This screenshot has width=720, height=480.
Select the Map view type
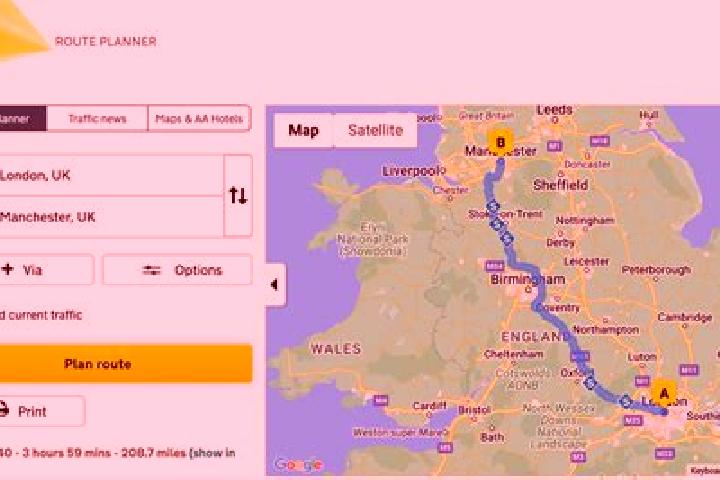point(304,130)
